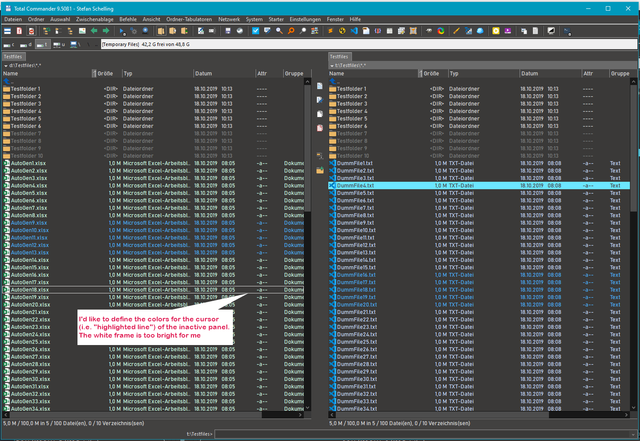Image resolution: width=640 pixels, height=441 pixels.
Task: Open the Ordner-Tabulatoren menu
Action: click(x=189, y=19)
